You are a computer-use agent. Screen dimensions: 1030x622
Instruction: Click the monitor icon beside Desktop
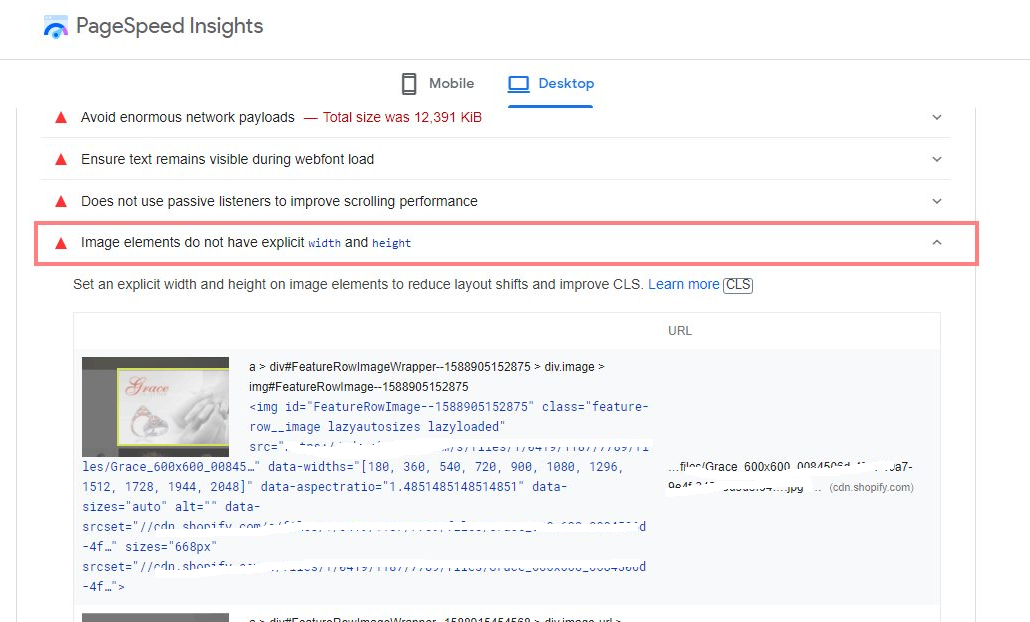518,84
